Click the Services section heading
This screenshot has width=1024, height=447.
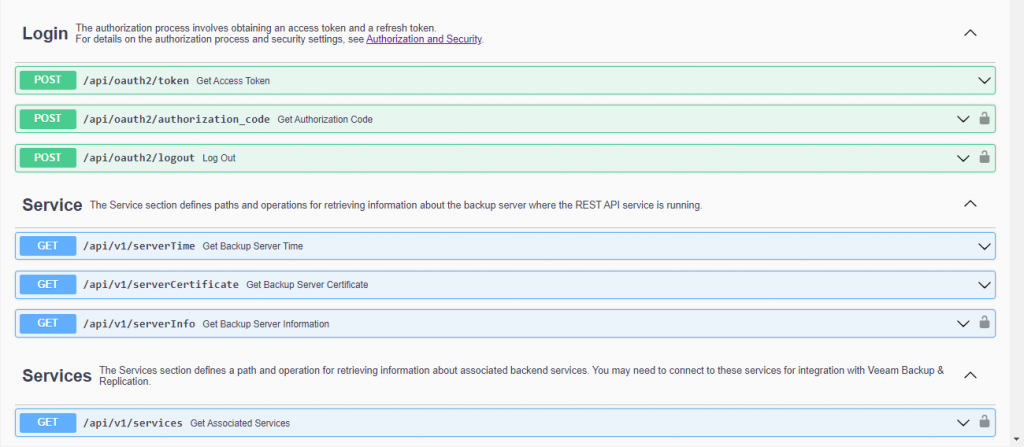(57, 376)
